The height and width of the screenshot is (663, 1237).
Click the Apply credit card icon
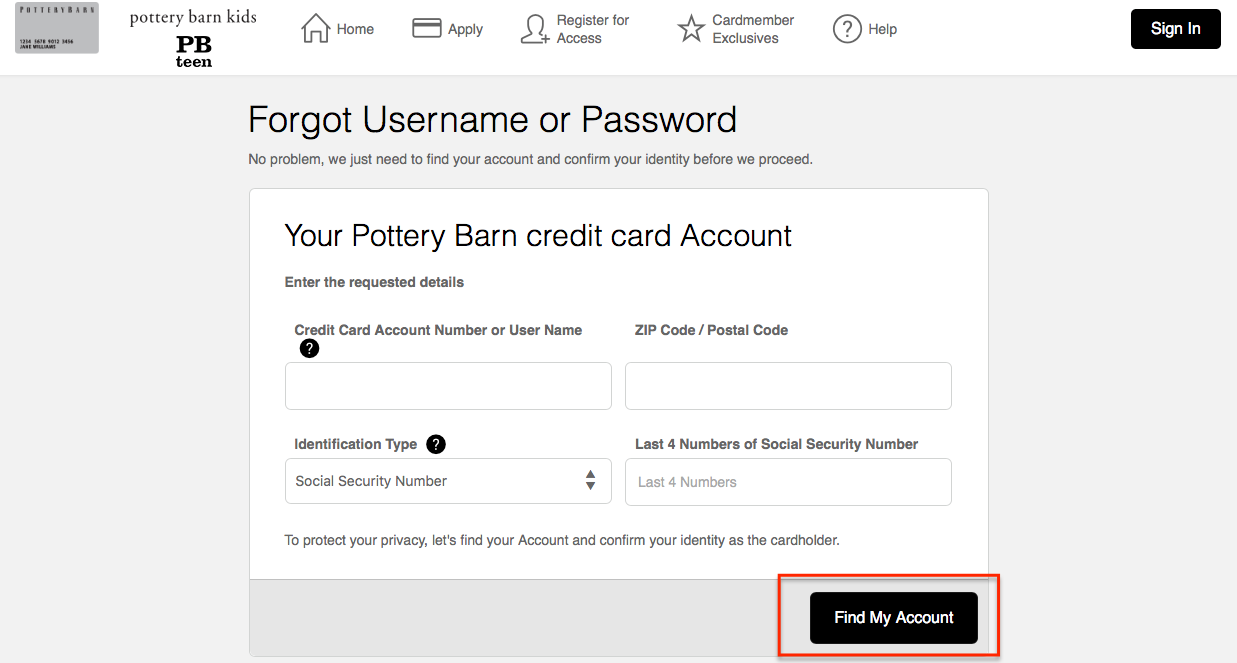tap(427, 29)
